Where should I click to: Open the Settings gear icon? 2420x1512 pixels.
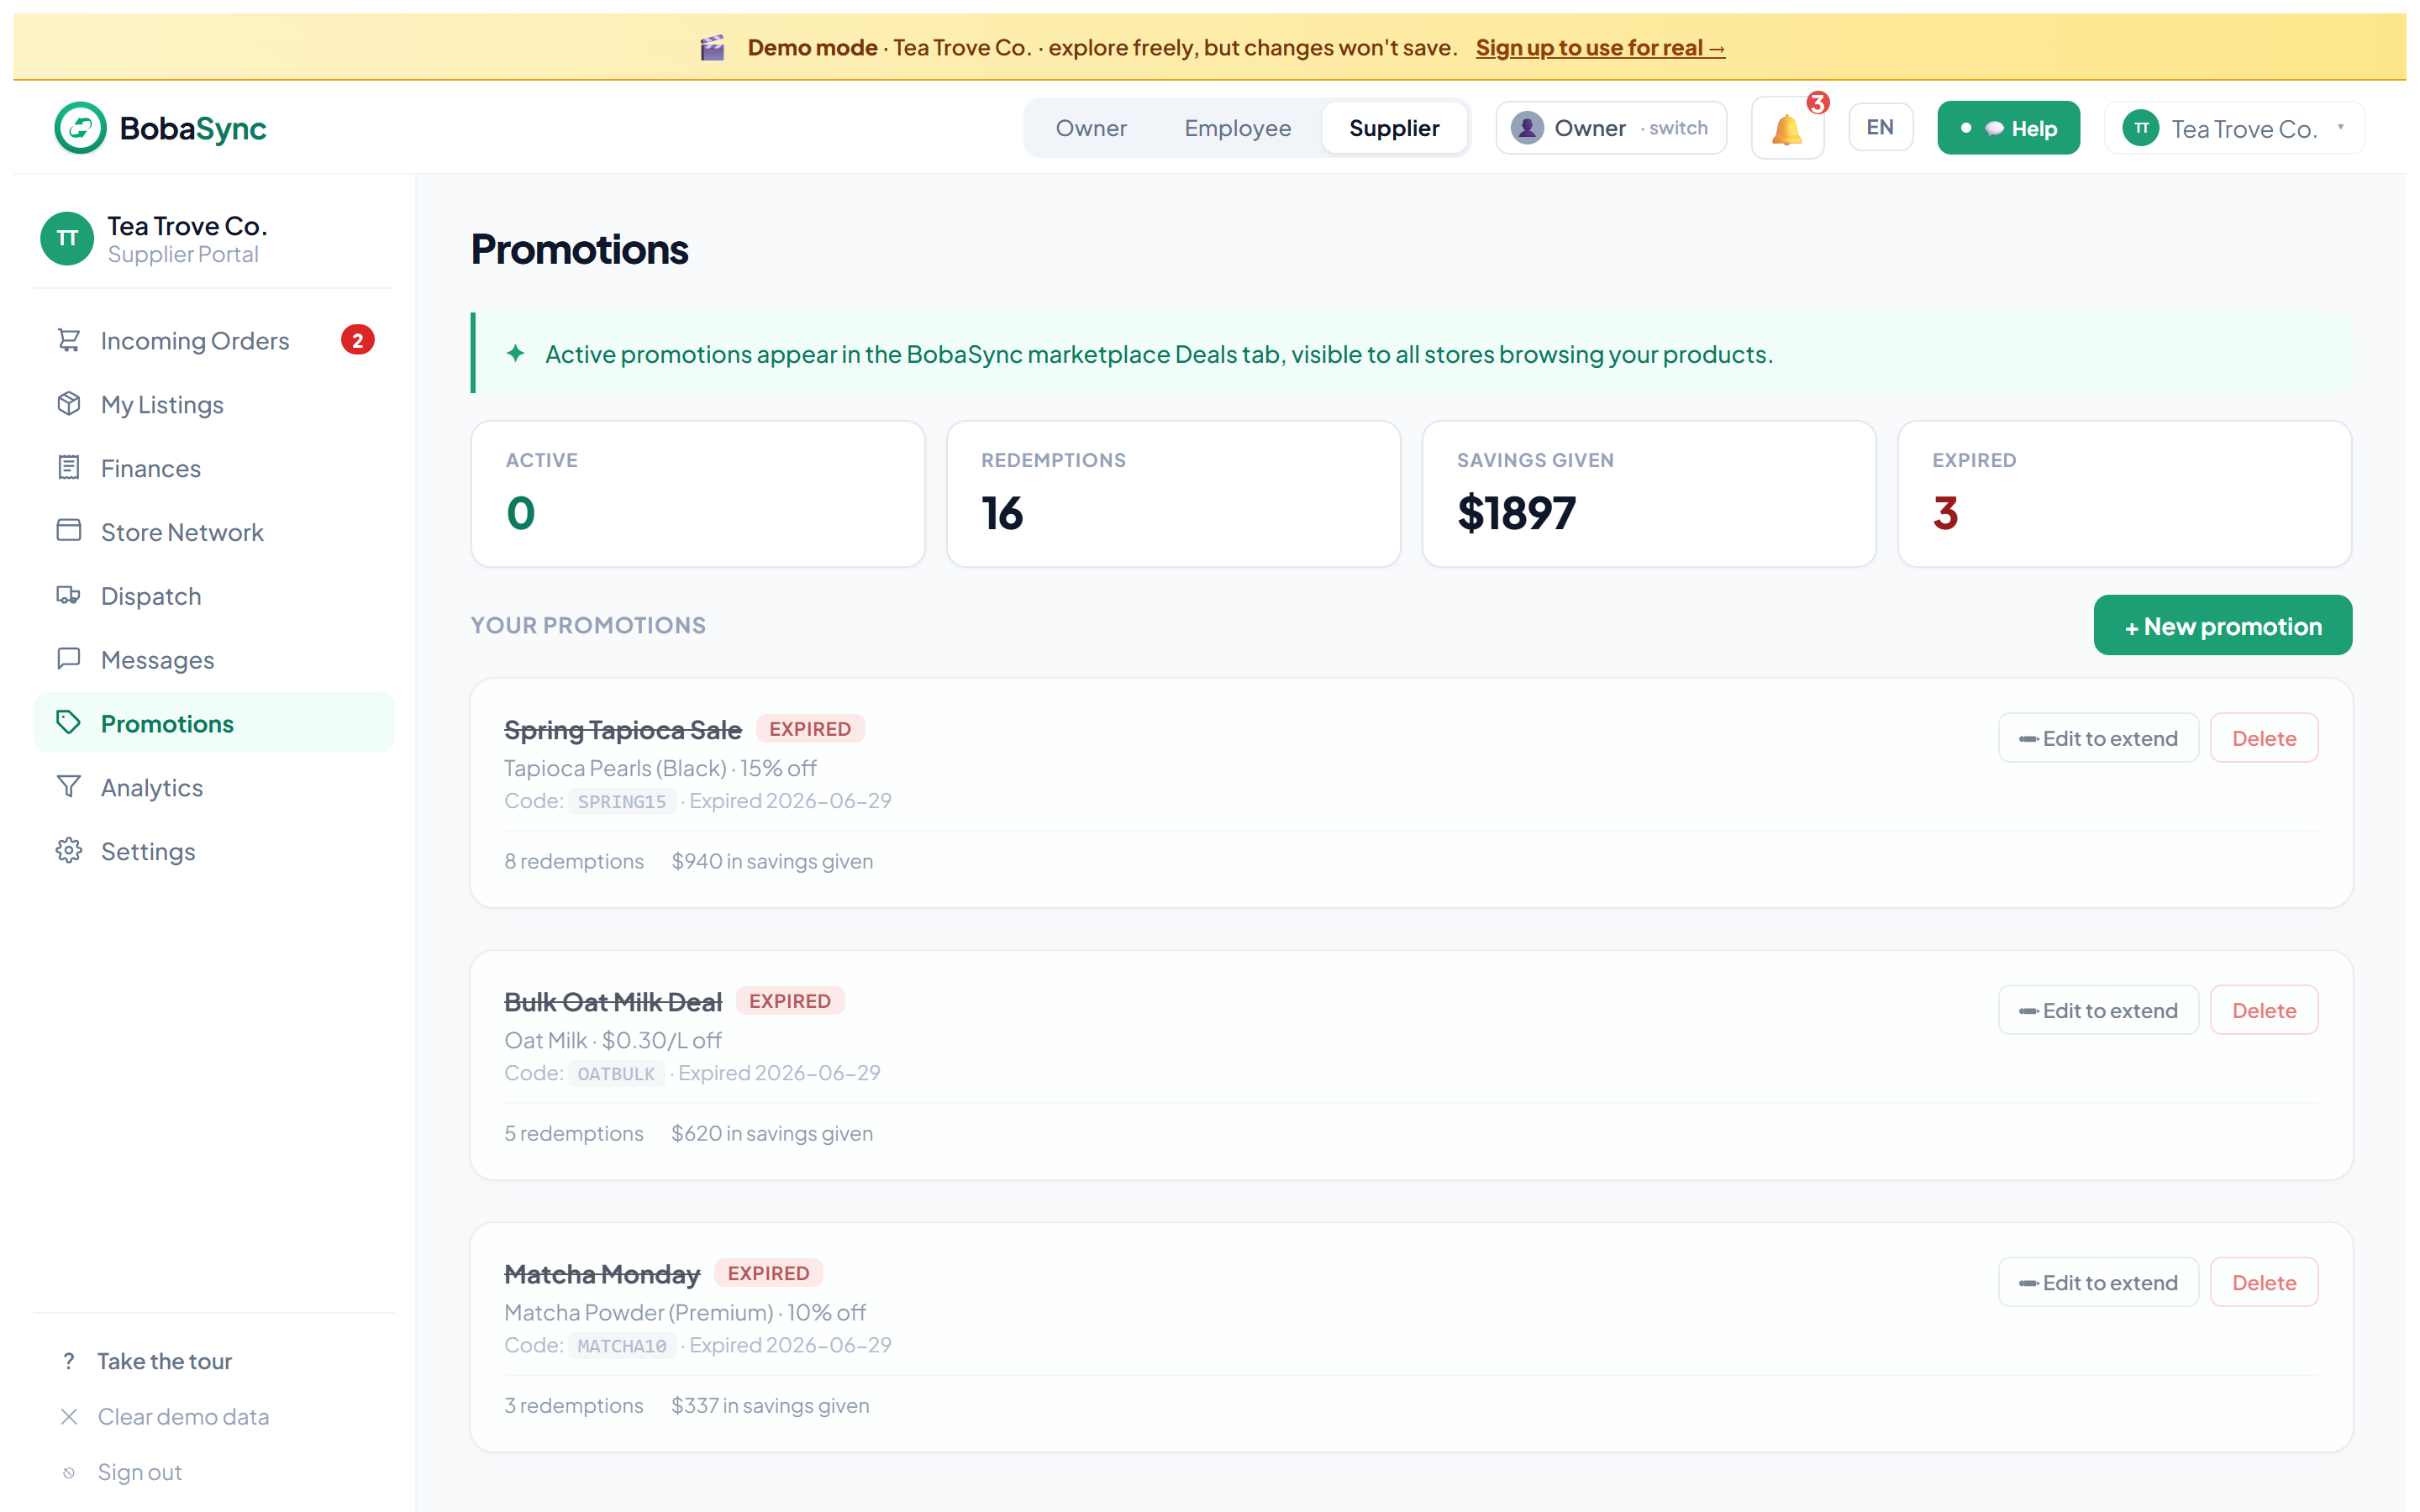click(x=68, y=851)
